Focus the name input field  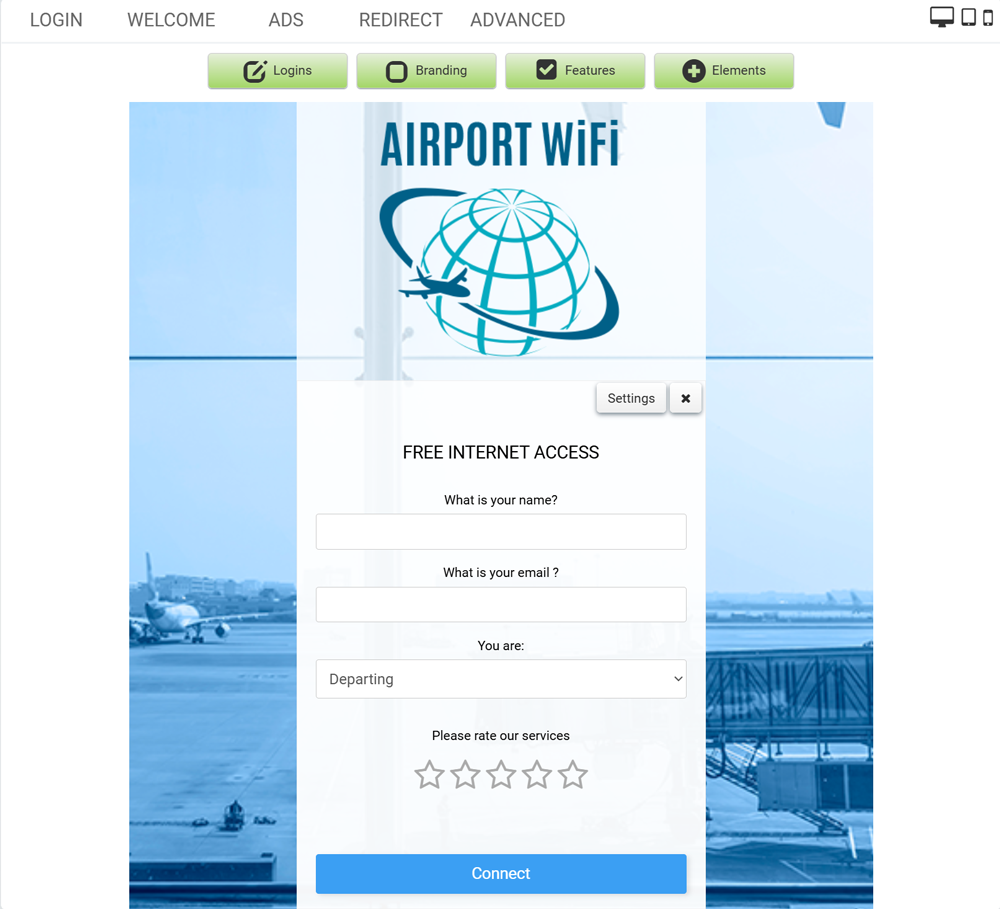(501, 531)
